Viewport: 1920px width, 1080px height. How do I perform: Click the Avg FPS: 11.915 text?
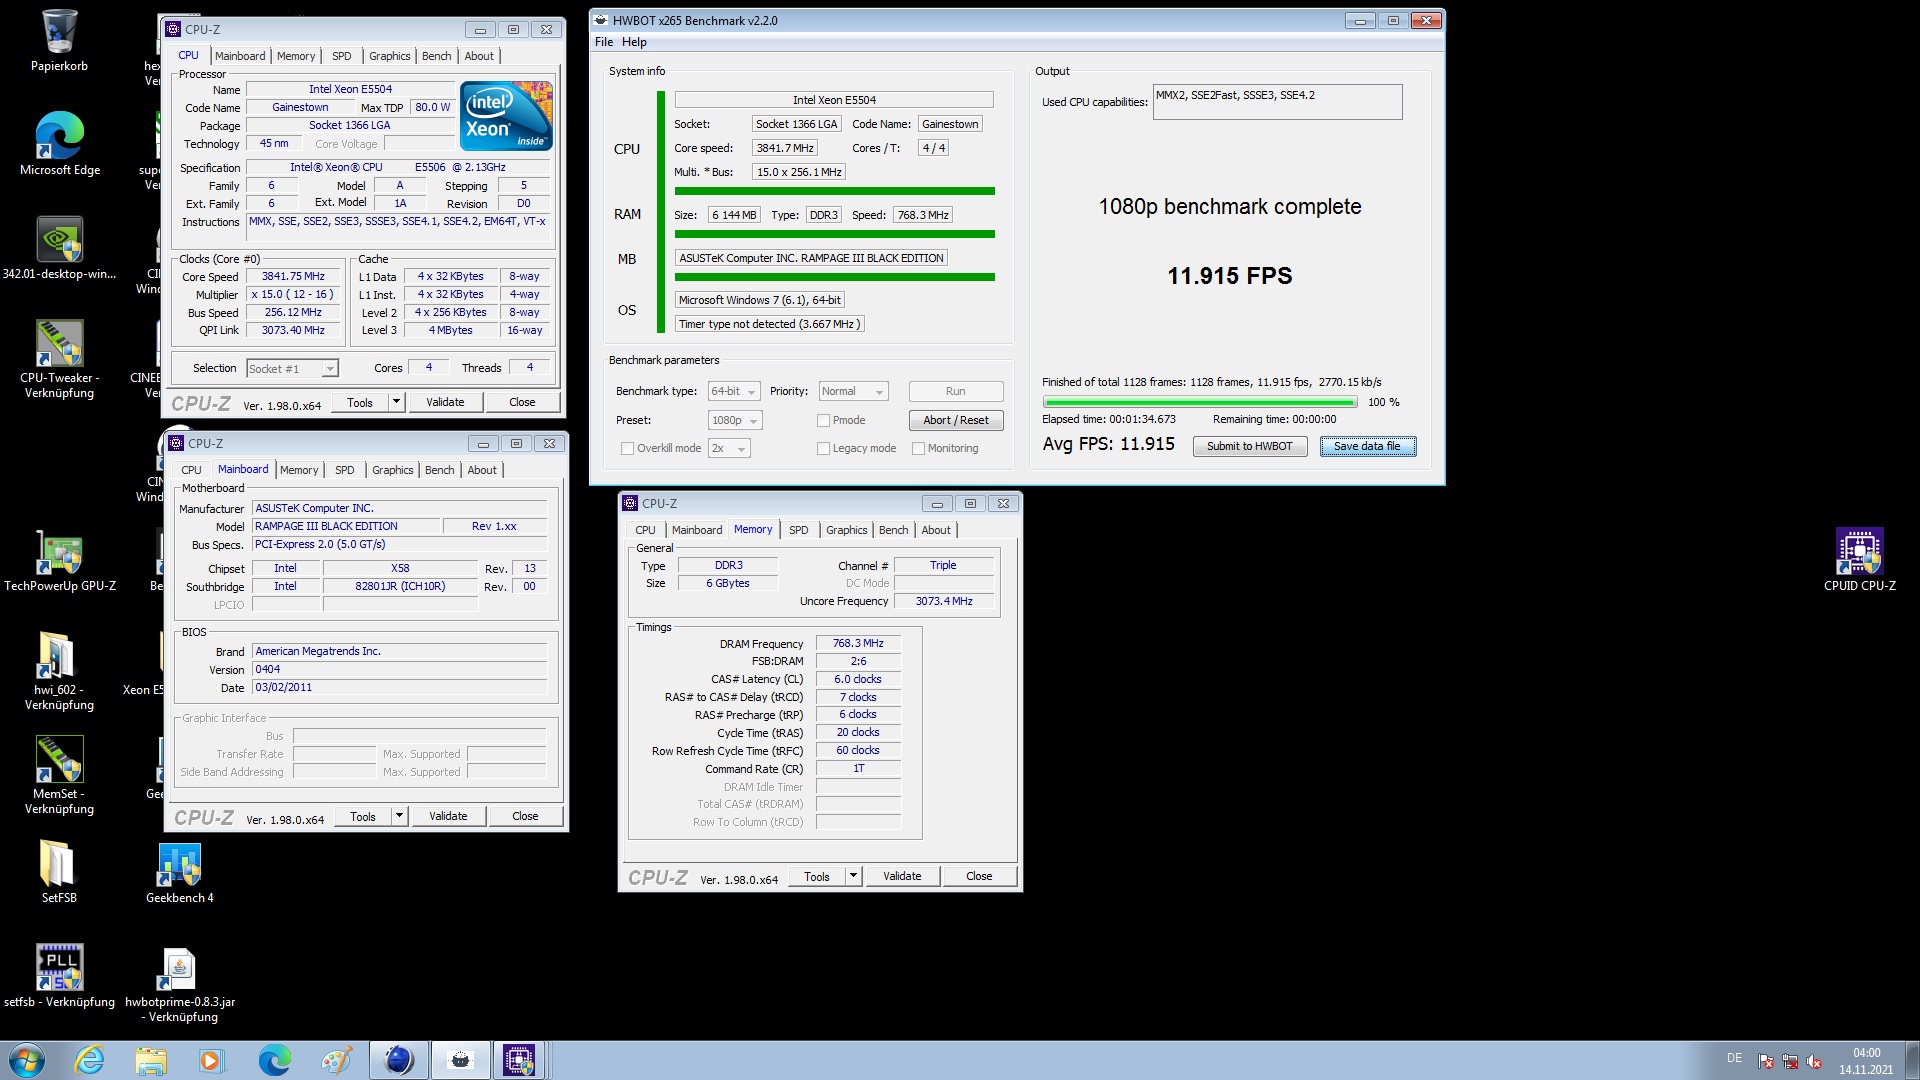click(x=1109, y=444)
